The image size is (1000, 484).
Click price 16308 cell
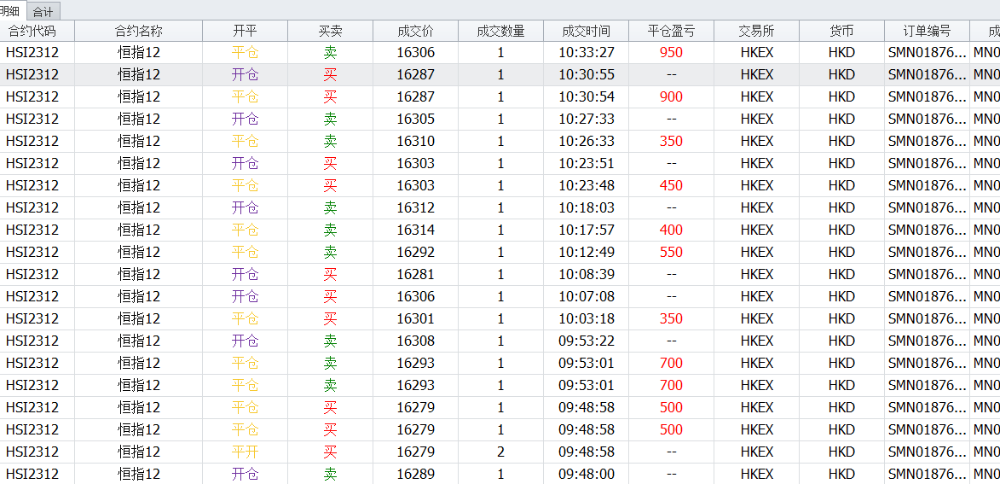[x=415, y=341]
